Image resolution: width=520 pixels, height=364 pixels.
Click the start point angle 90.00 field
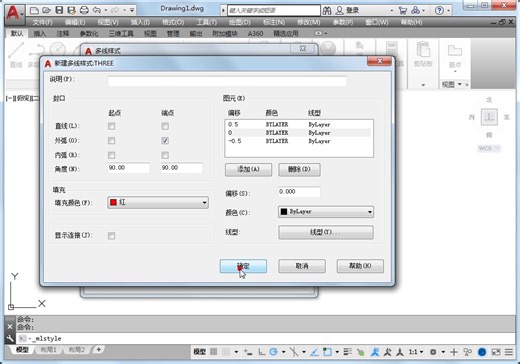129,168
